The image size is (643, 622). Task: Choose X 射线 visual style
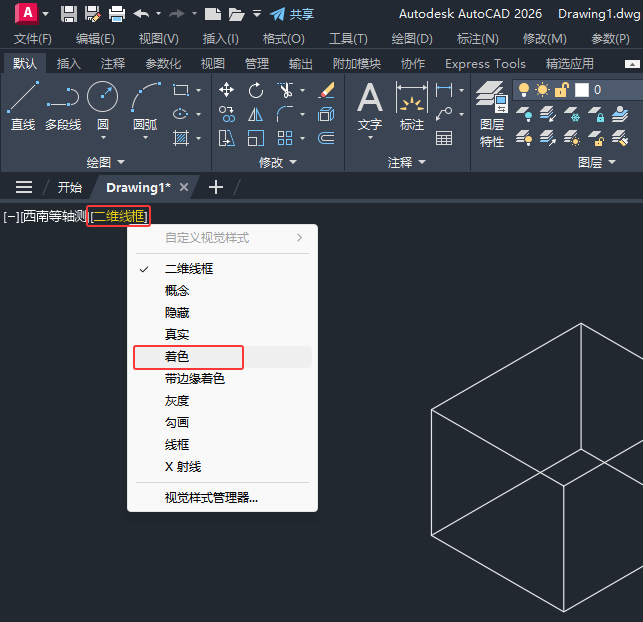point(222,467)
